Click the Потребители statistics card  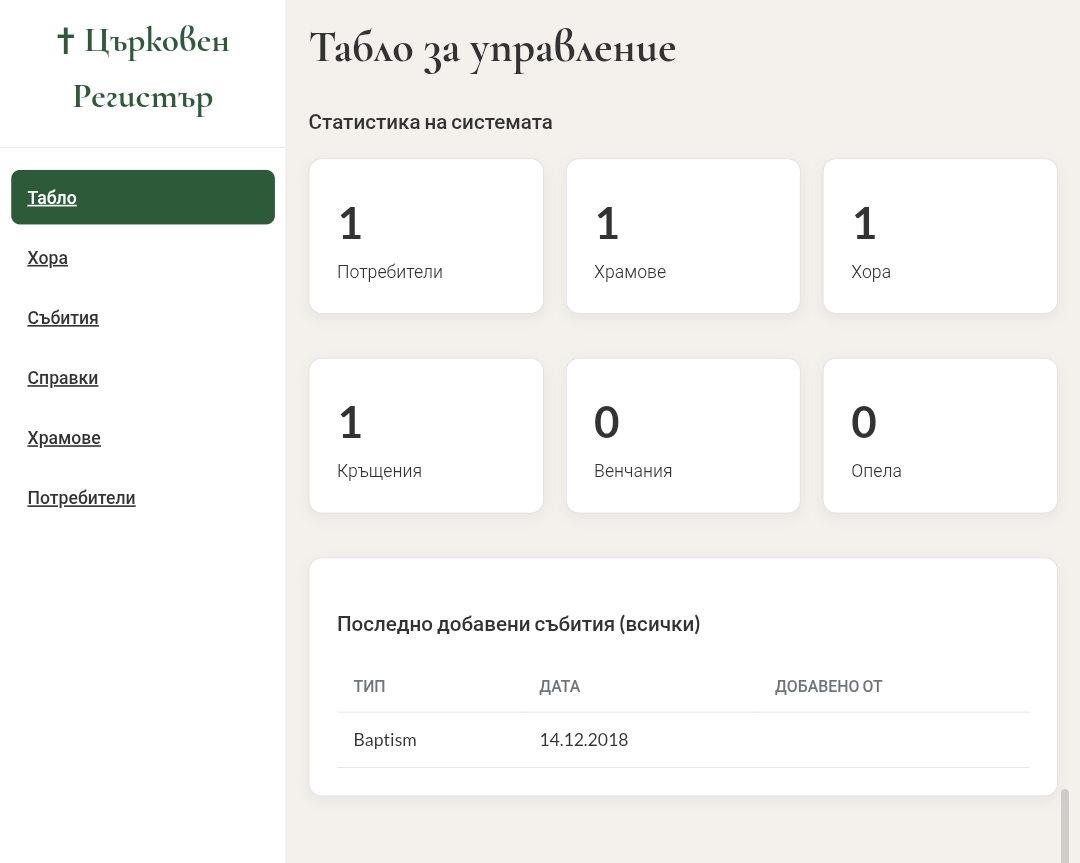pyautogui.click(x=426, y=235)
